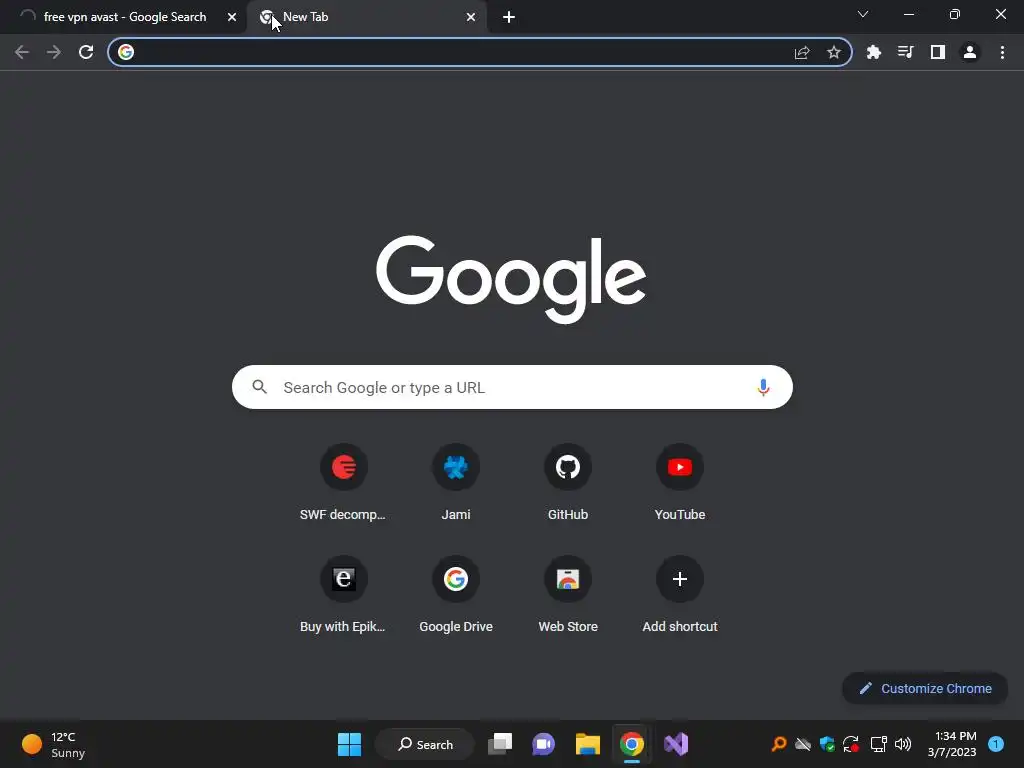Open the clock showing 1:34 PM
Viewport: 1024px width, 768px height.
pos(952,744)
